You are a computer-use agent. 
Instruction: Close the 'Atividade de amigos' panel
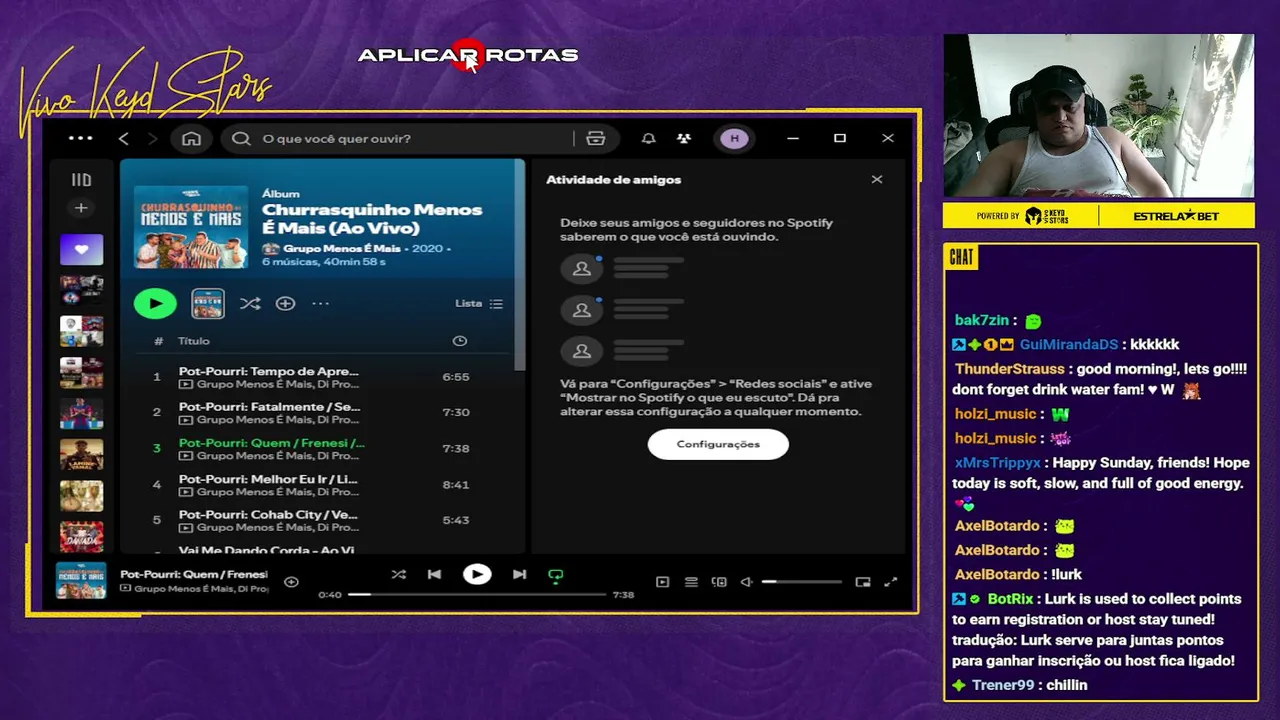877,180
